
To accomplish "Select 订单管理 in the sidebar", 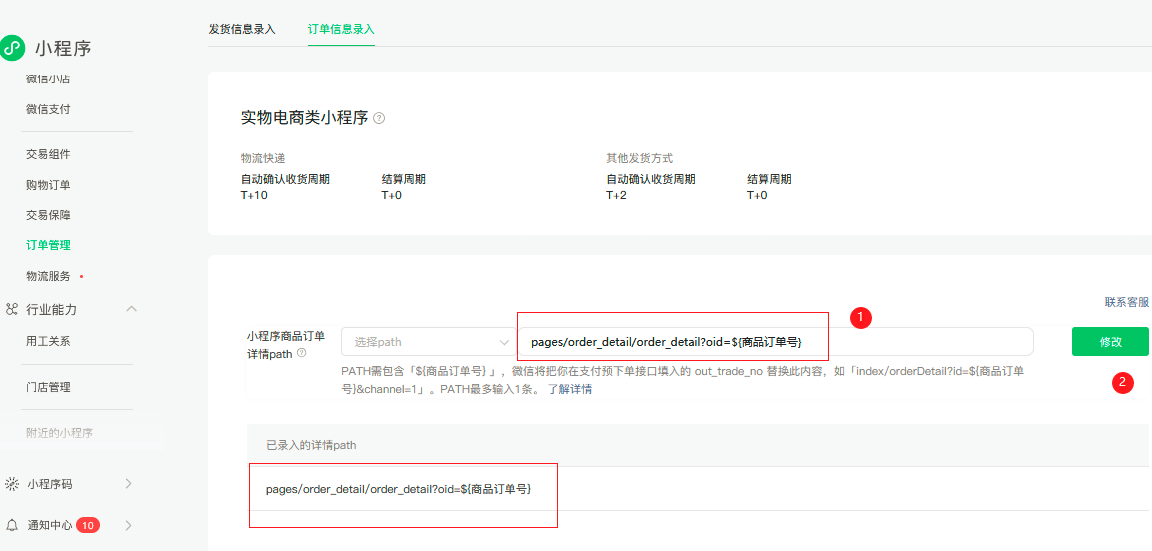I will [48, 245].
